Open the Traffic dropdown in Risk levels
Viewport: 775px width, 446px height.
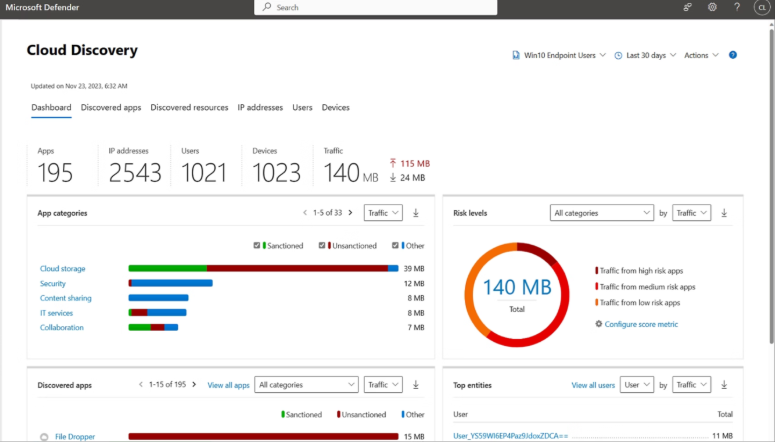tap(691, 213)
